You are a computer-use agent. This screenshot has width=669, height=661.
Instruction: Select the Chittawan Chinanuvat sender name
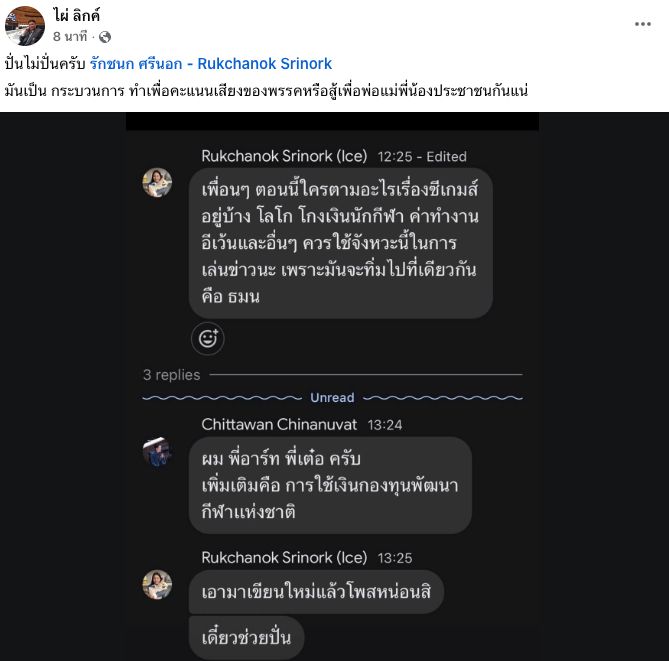click(279, 425)
